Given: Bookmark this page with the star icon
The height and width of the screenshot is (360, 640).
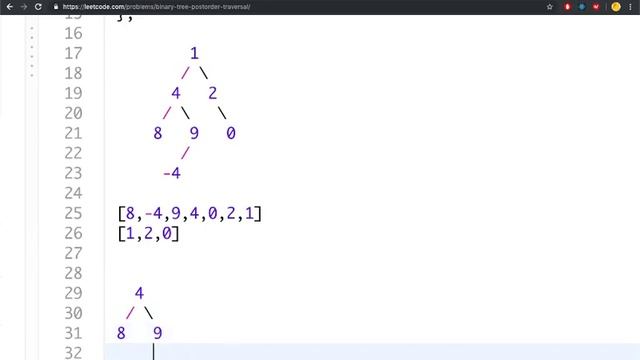Looking at the screenshot, I should 550,7.
